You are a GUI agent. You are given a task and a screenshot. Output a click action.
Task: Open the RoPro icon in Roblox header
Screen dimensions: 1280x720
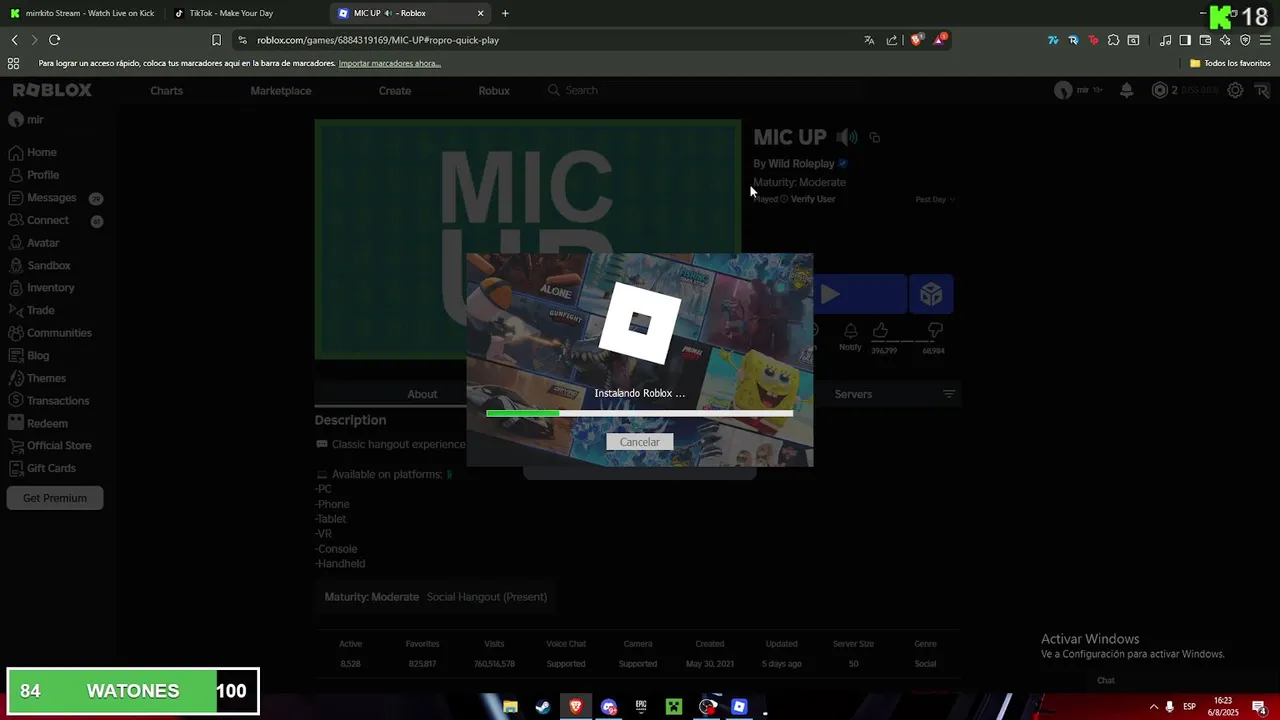pos(1262,90)
